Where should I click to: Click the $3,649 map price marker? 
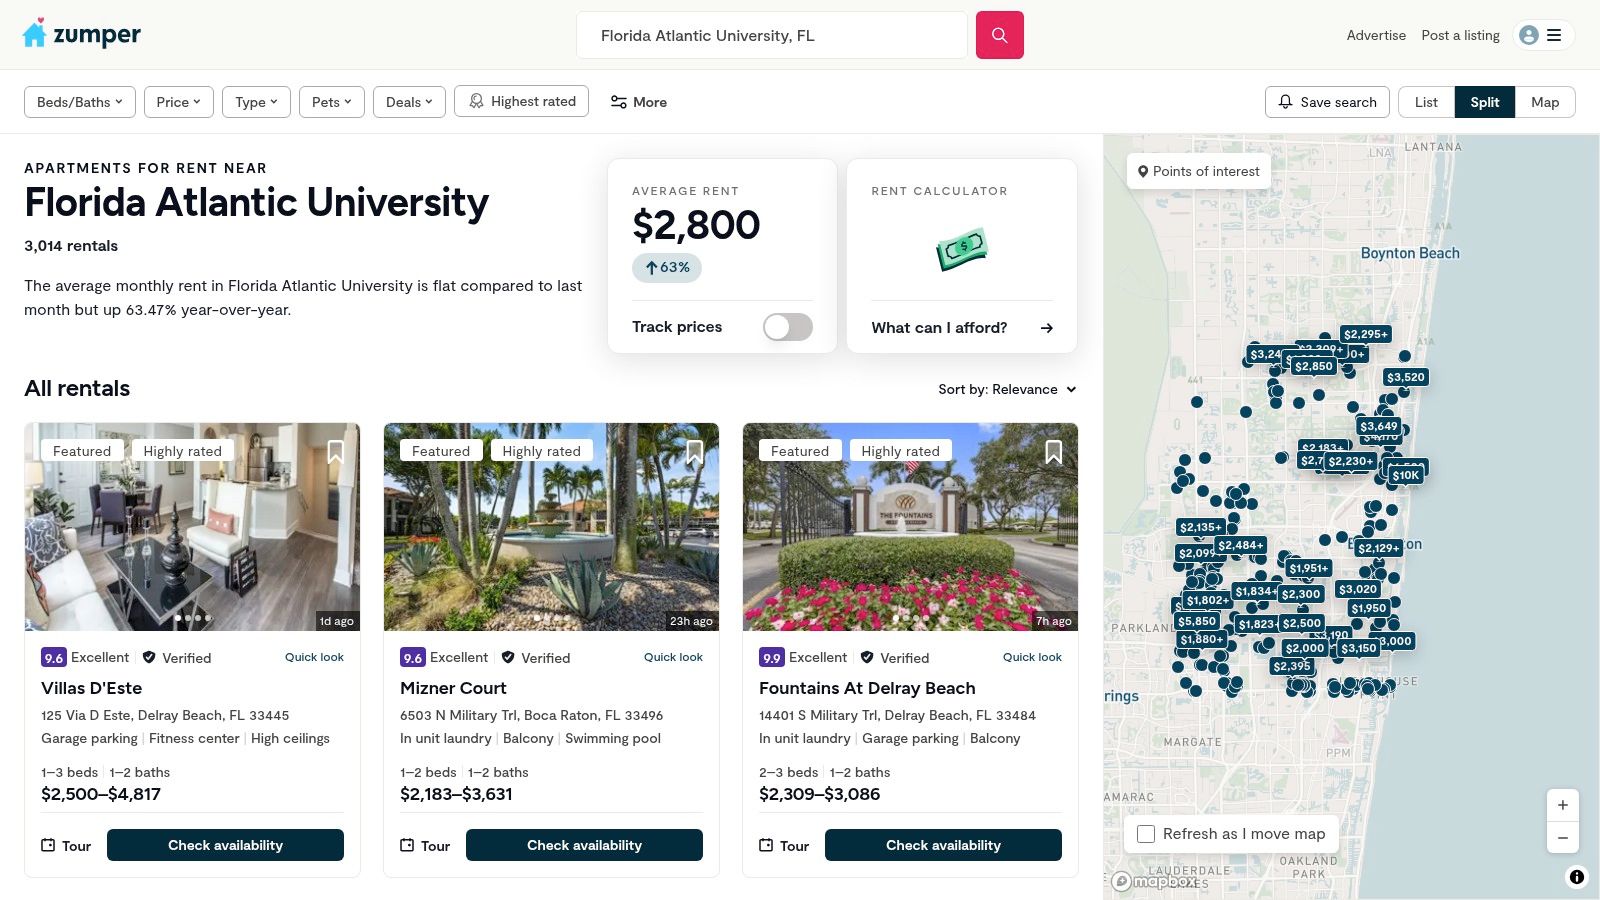click(x=1379, y=426)
